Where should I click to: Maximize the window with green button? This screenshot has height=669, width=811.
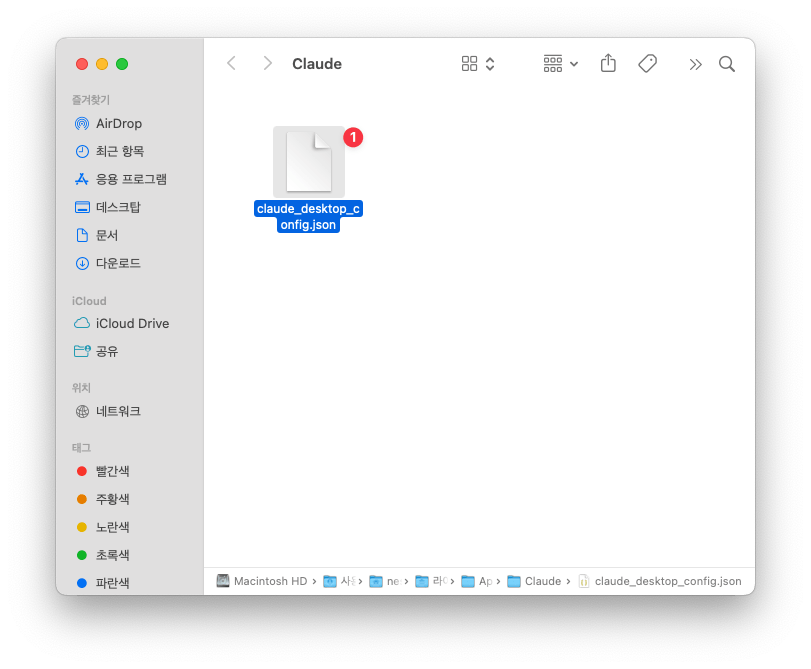(x=122, y=64)
